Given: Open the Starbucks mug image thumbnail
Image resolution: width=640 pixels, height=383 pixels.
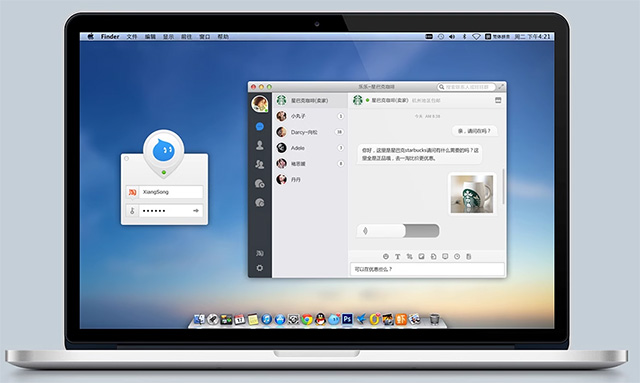Looking at the screenshot, I should point(472,194).
